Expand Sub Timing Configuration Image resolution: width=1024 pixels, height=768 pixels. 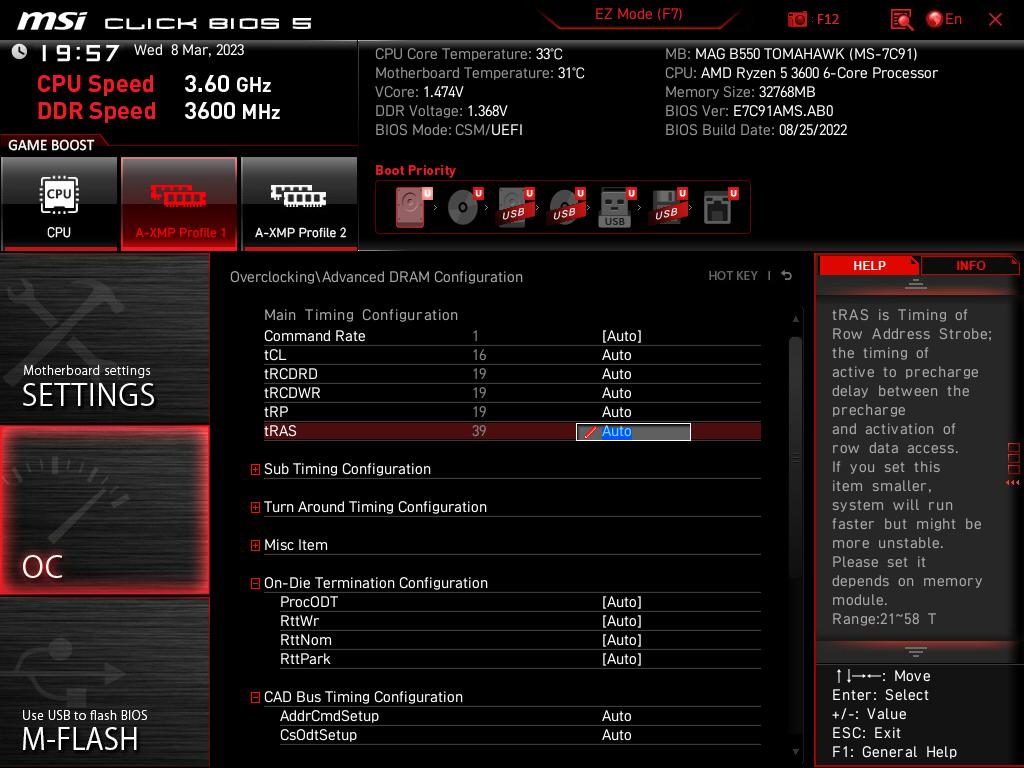(255, 470)
